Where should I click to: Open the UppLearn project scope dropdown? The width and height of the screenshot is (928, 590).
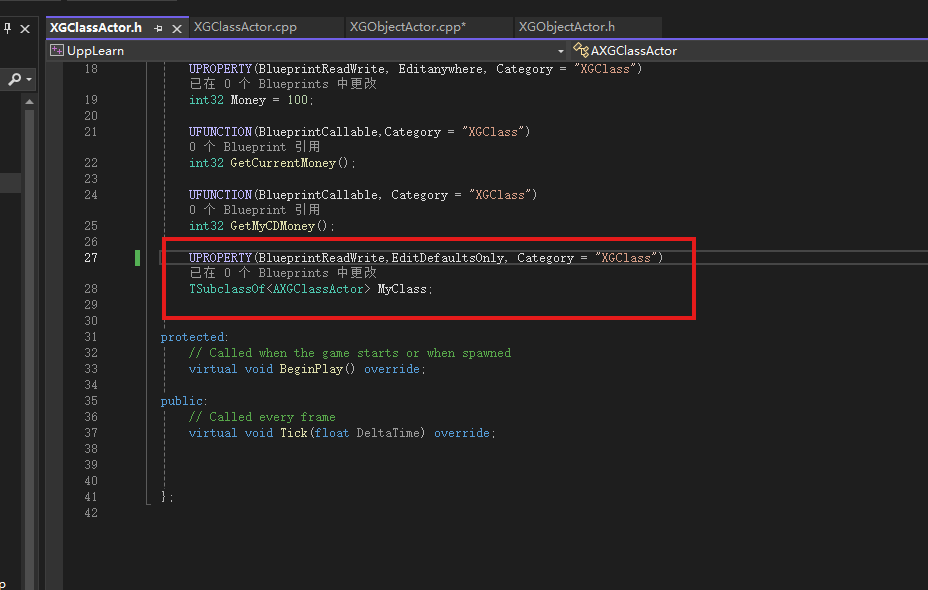pos(560,51)
